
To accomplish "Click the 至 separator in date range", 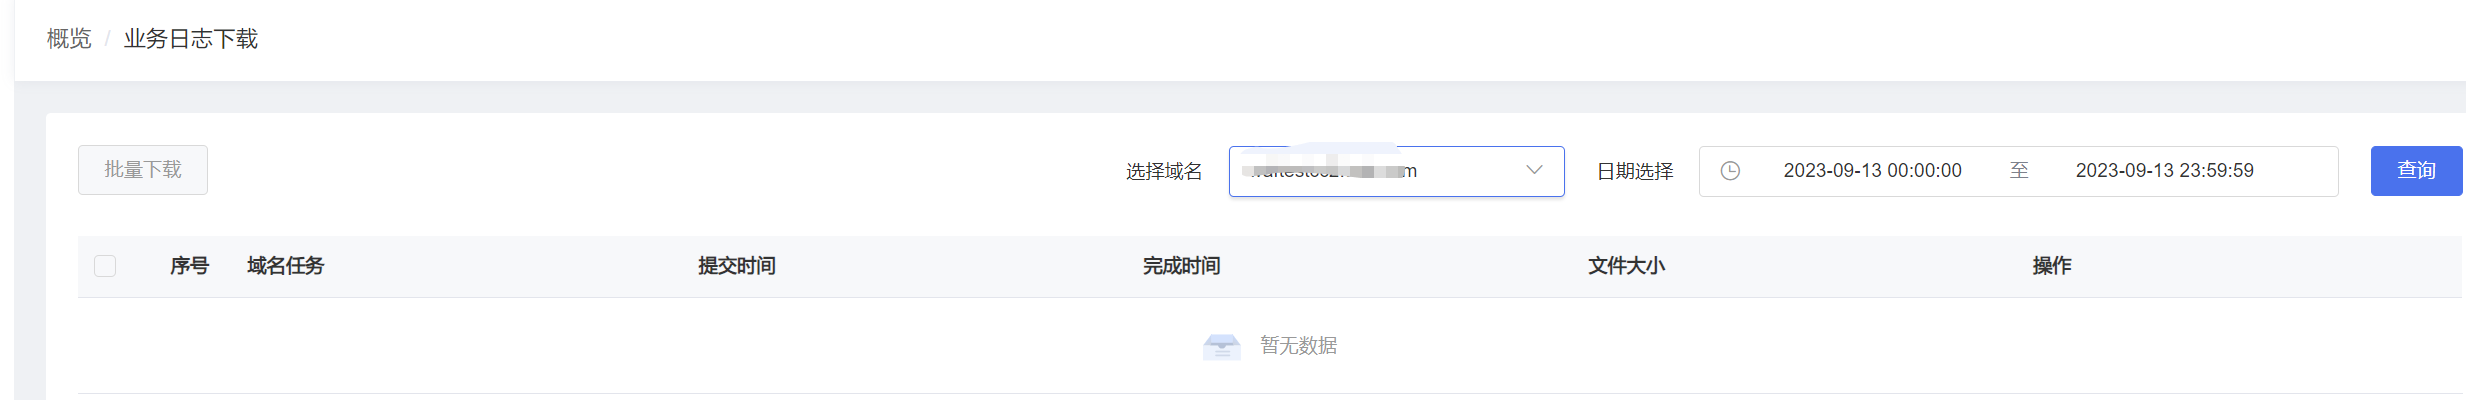I will pos(2019,171).
